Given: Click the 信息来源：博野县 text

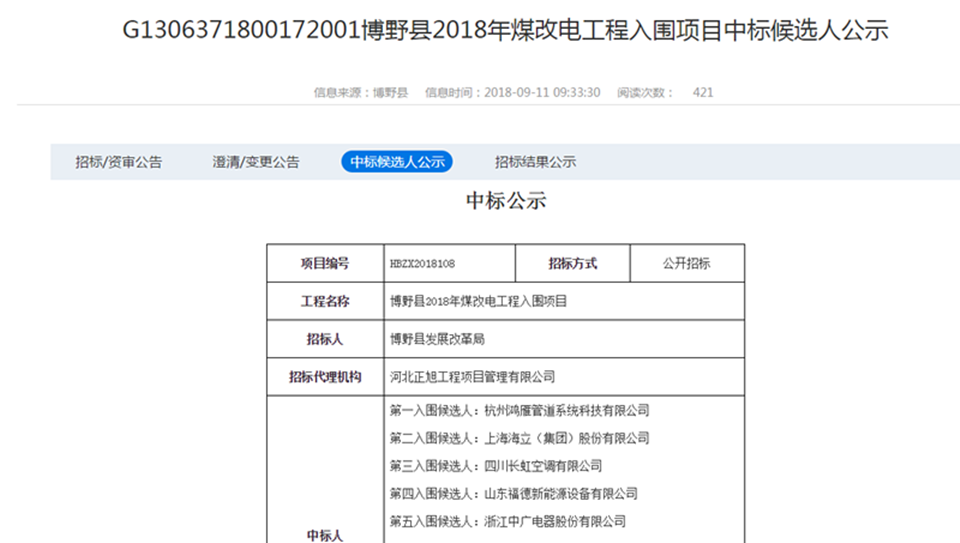Looking at the screenshot, I should [x=361, y=92].
